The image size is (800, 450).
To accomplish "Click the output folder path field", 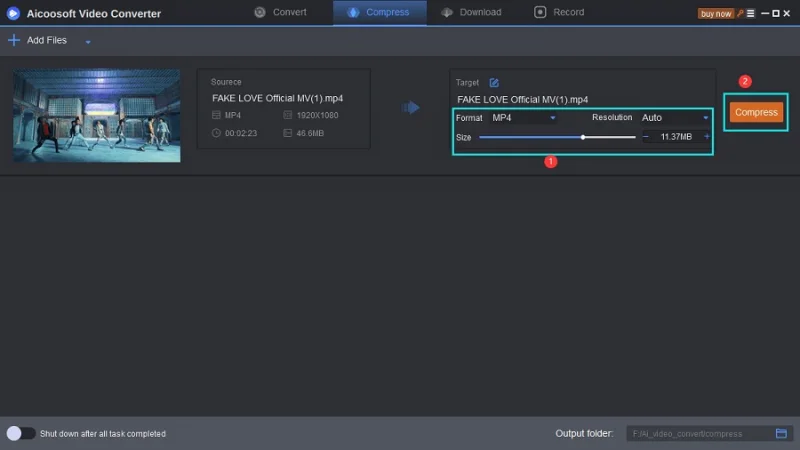I will coord(700,433).
